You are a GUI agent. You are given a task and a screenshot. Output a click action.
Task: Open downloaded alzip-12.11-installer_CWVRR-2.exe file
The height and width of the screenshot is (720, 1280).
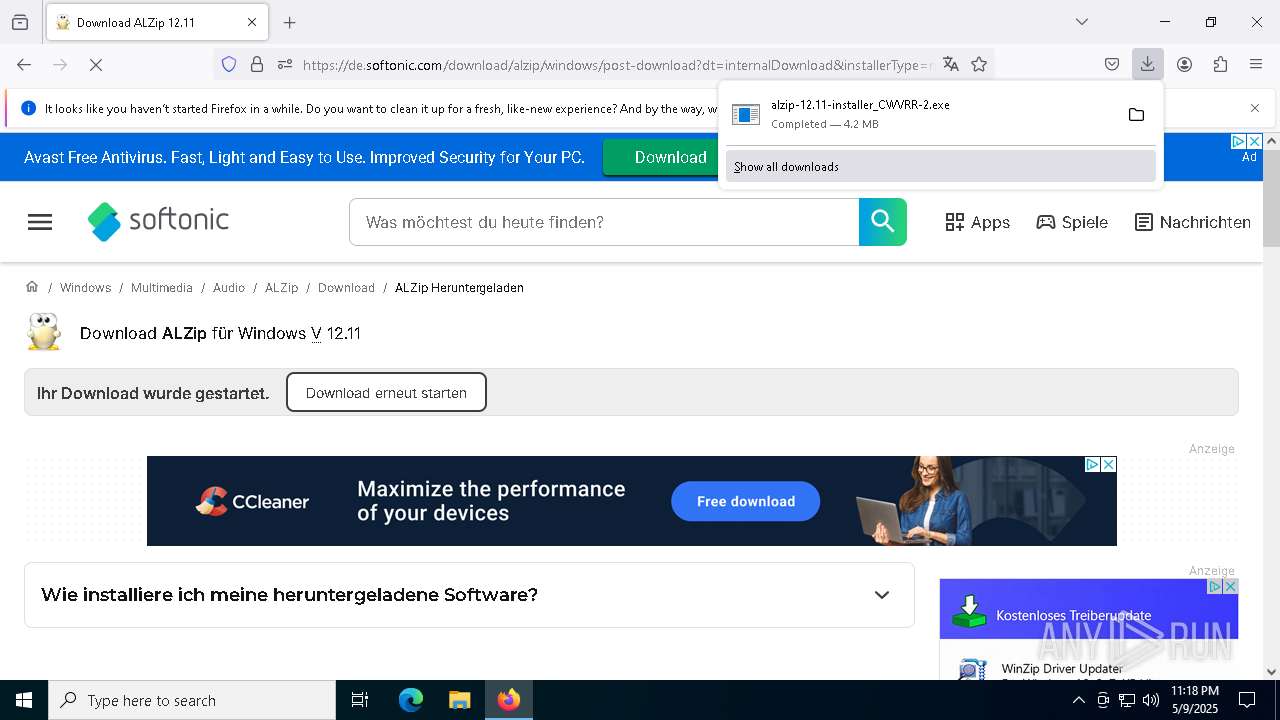point(920,114)
